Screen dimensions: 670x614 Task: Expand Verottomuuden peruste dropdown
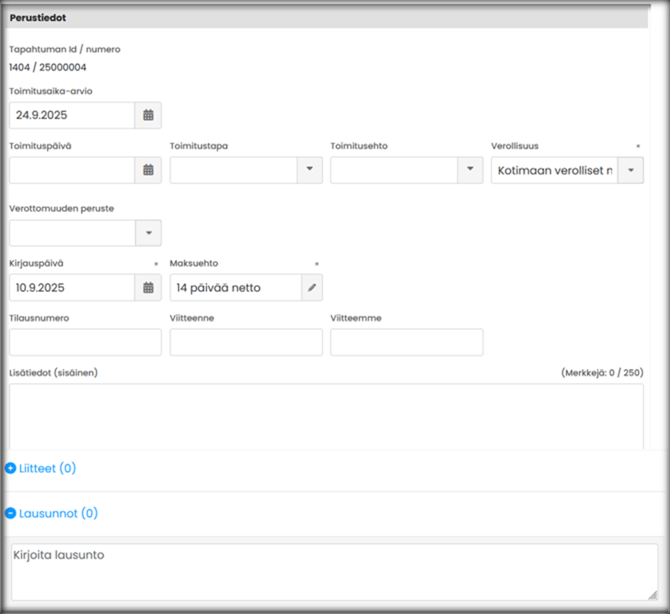148,233
